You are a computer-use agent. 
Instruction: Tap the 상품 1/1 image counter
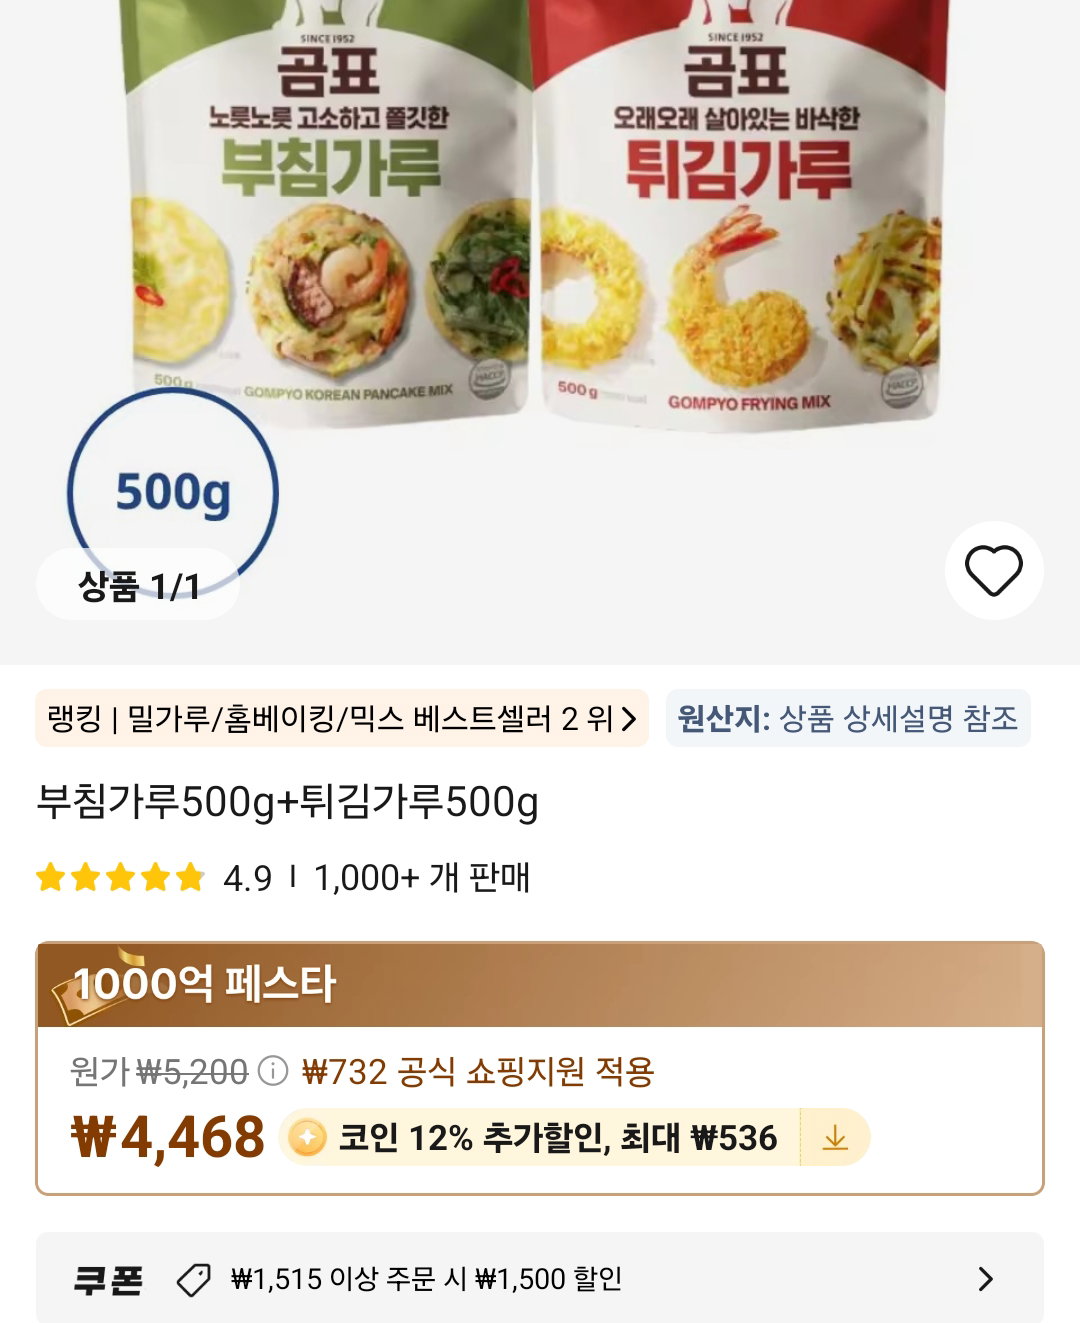[138, 585]
